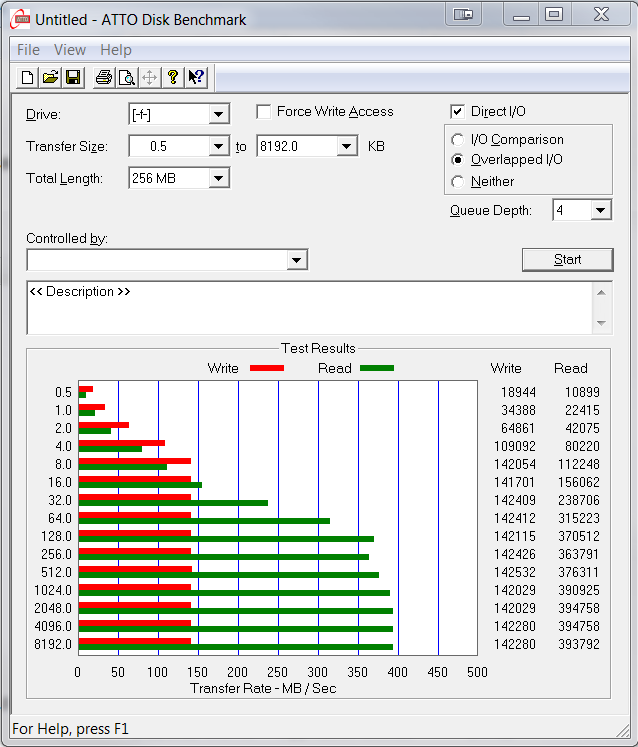Open the Queue Depth dropdown
Image resolution: width=638 pixels, height=747 pixels.
(600, 211)
